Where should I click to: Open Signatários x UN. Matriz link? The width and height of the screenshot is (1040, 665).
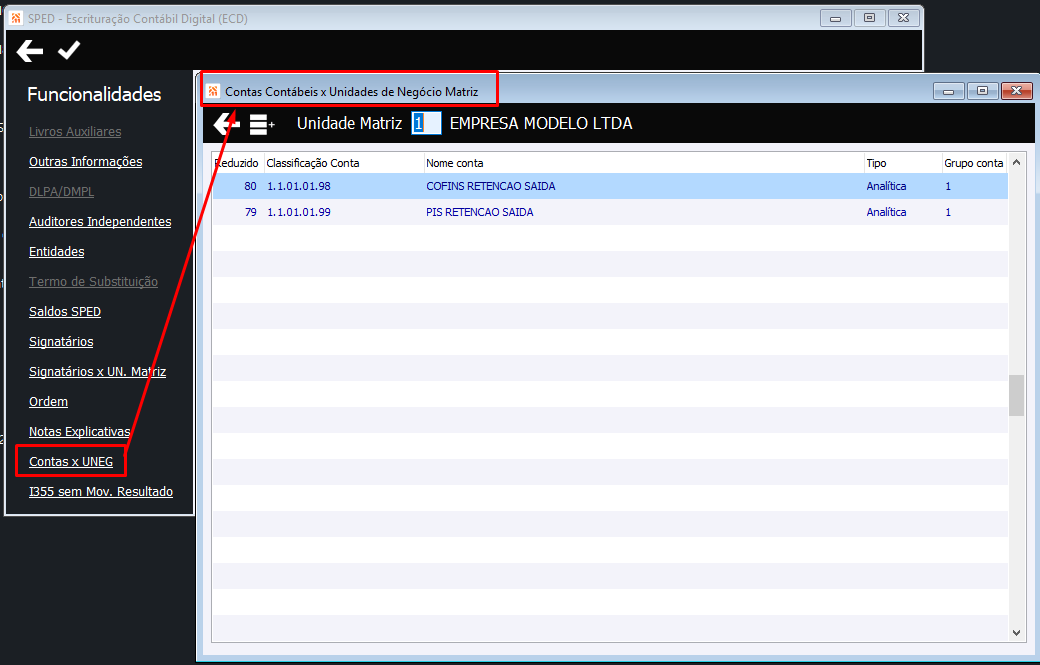point(98,371)
